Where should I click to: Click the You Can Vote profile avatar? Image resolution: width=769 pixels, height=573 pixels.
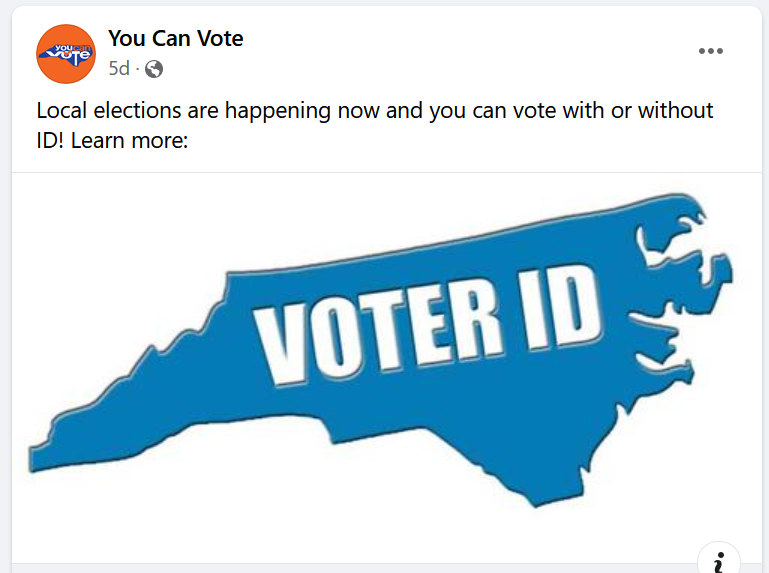click(x=66, y=54)
